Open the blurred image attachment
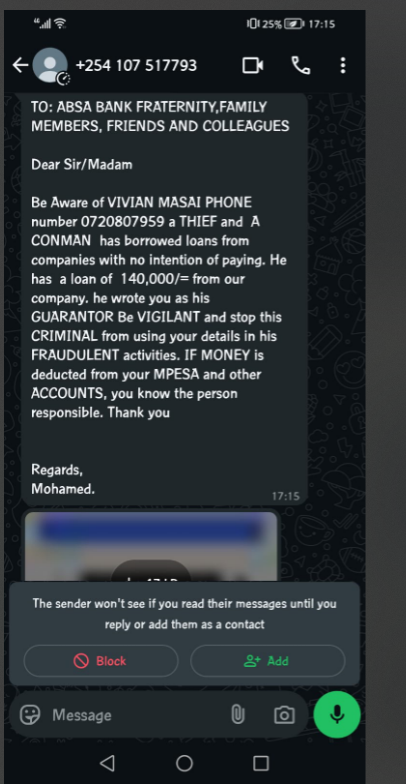The height and width of the screenshot is (784, 406). tap(151, 546)
